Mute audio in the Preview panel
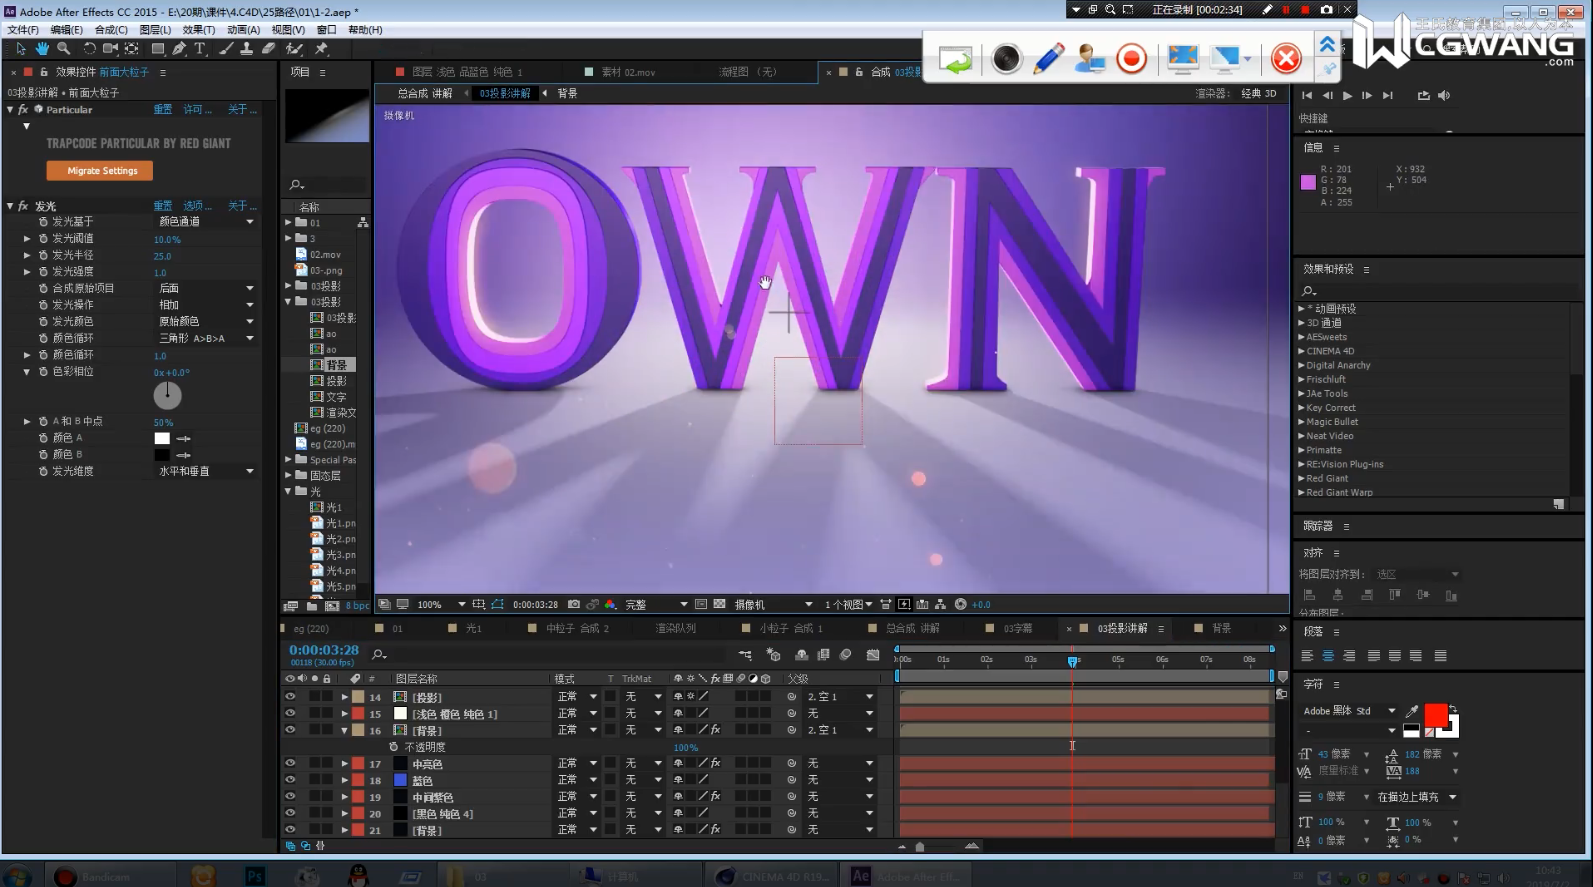This screenshot has width=1593, height=887. [1443, 95]
